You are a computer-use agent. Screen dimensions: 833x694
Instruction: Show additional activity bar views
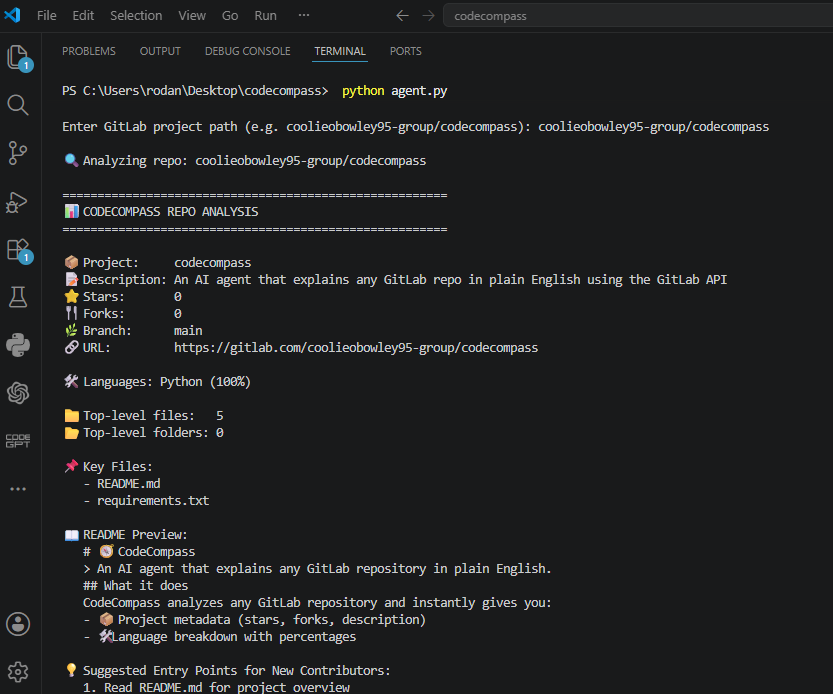tap(18, 489)
